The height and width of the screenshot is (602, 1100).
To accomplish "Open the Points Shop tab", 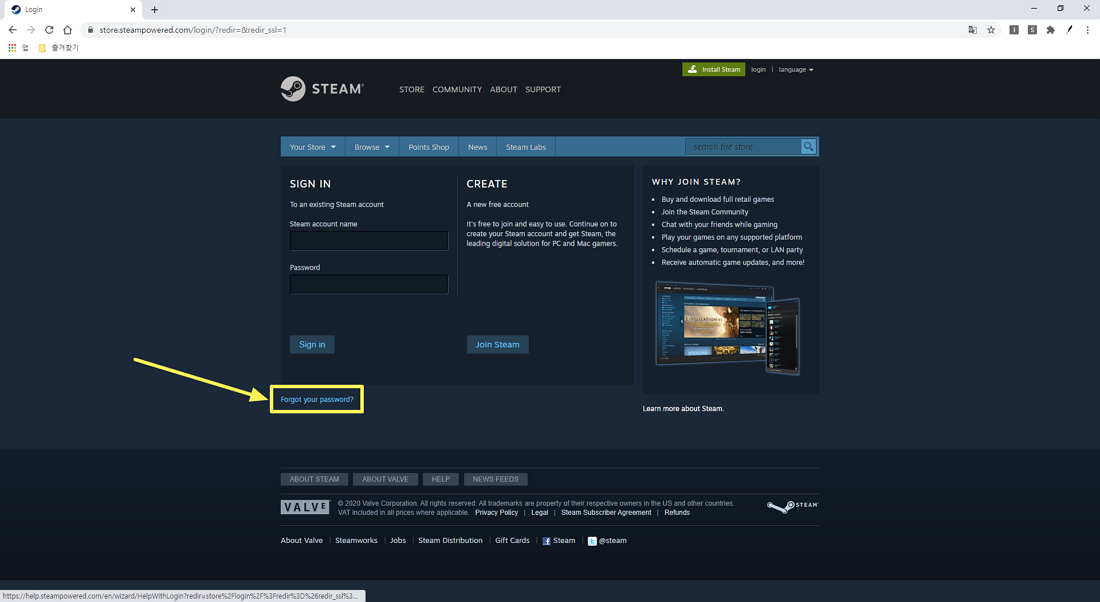I will point(429,147).
